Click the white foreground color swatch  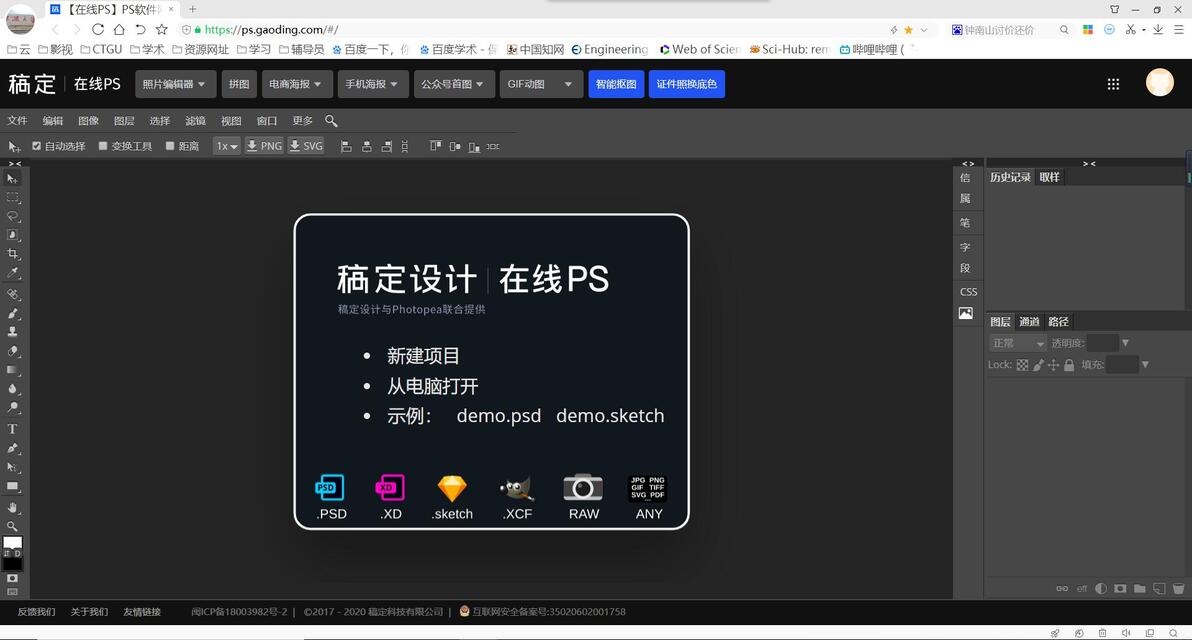point(11,542)
